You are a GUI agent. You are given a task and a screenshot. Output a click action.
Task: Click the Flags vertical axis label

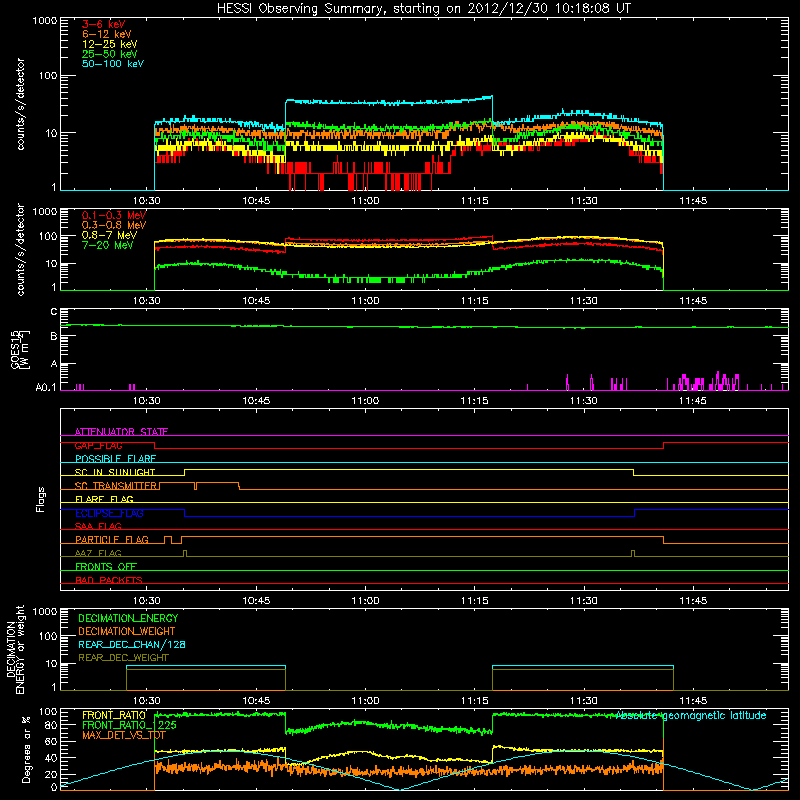click(41, 499)
